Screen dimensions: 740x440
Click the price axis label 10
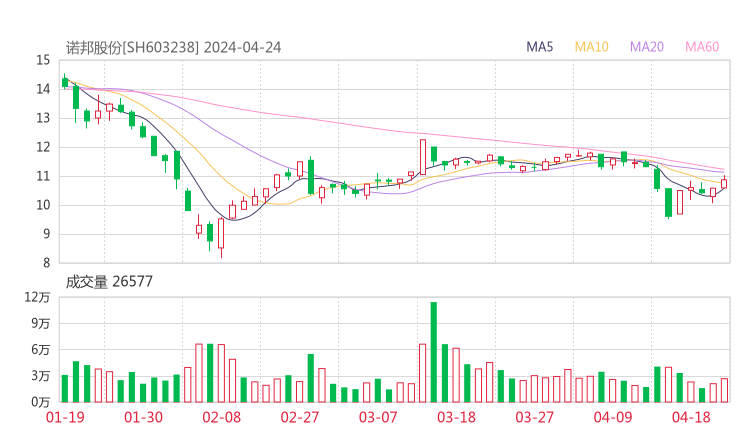click(43, 205)
